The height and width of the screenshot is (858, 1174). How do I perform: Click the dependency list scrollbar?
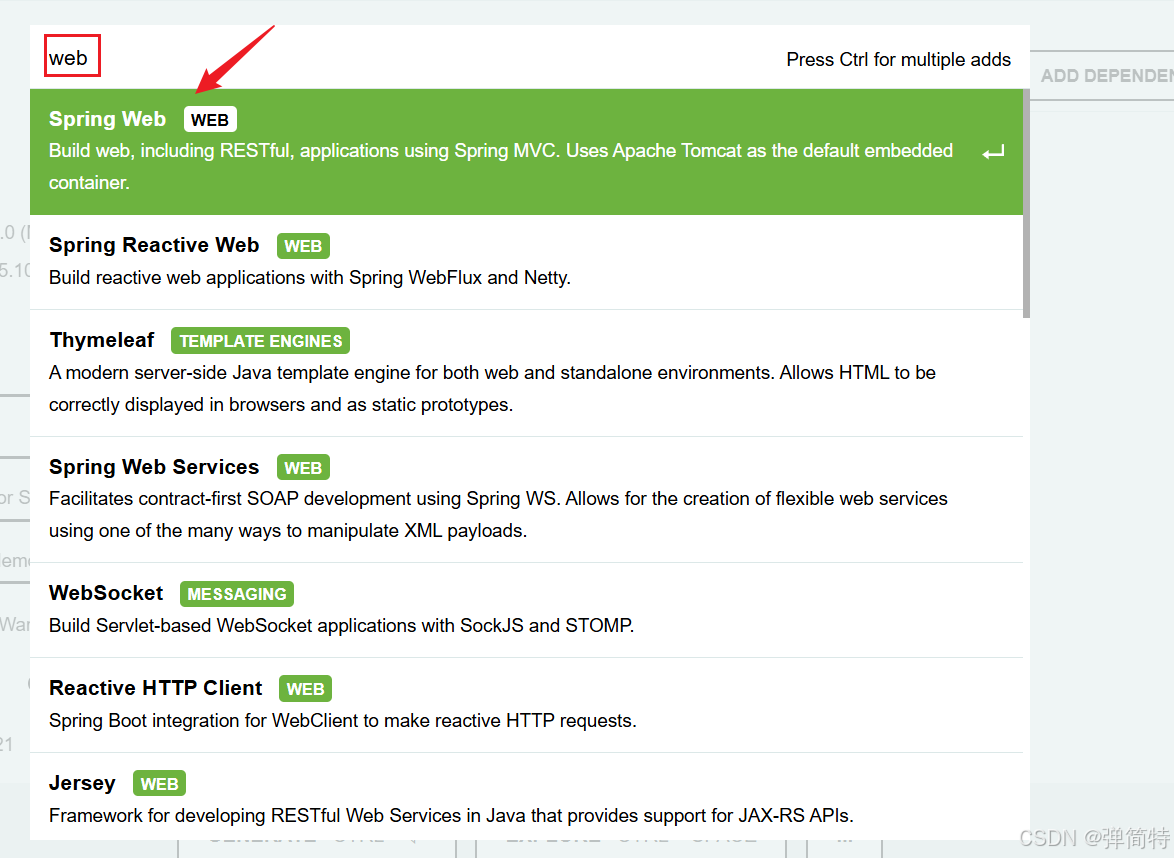tap(1027, 204)
